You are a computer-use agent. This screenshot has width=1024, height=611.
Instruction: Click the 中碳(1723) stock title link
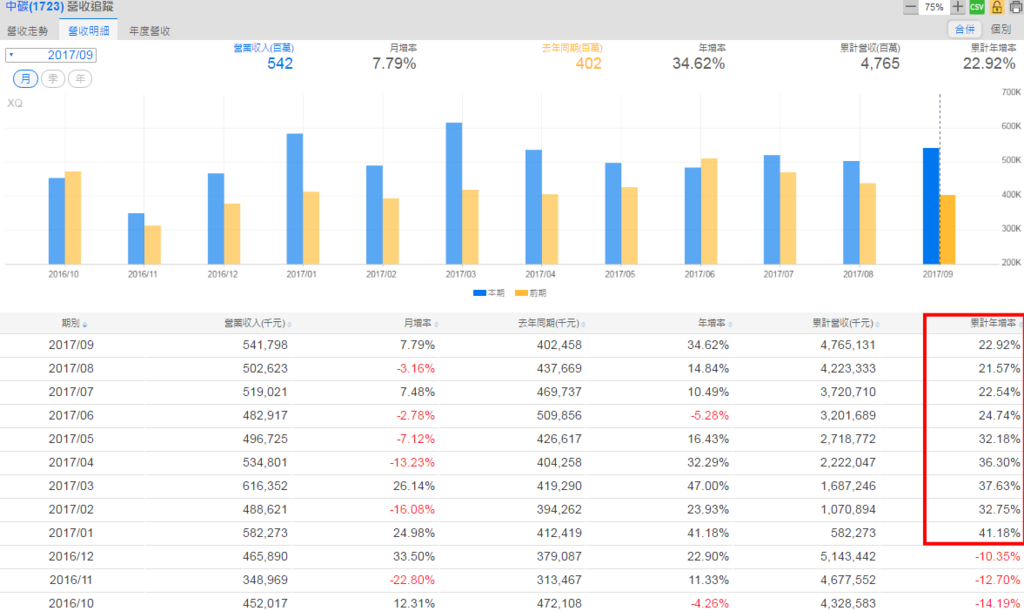point(35,7)
